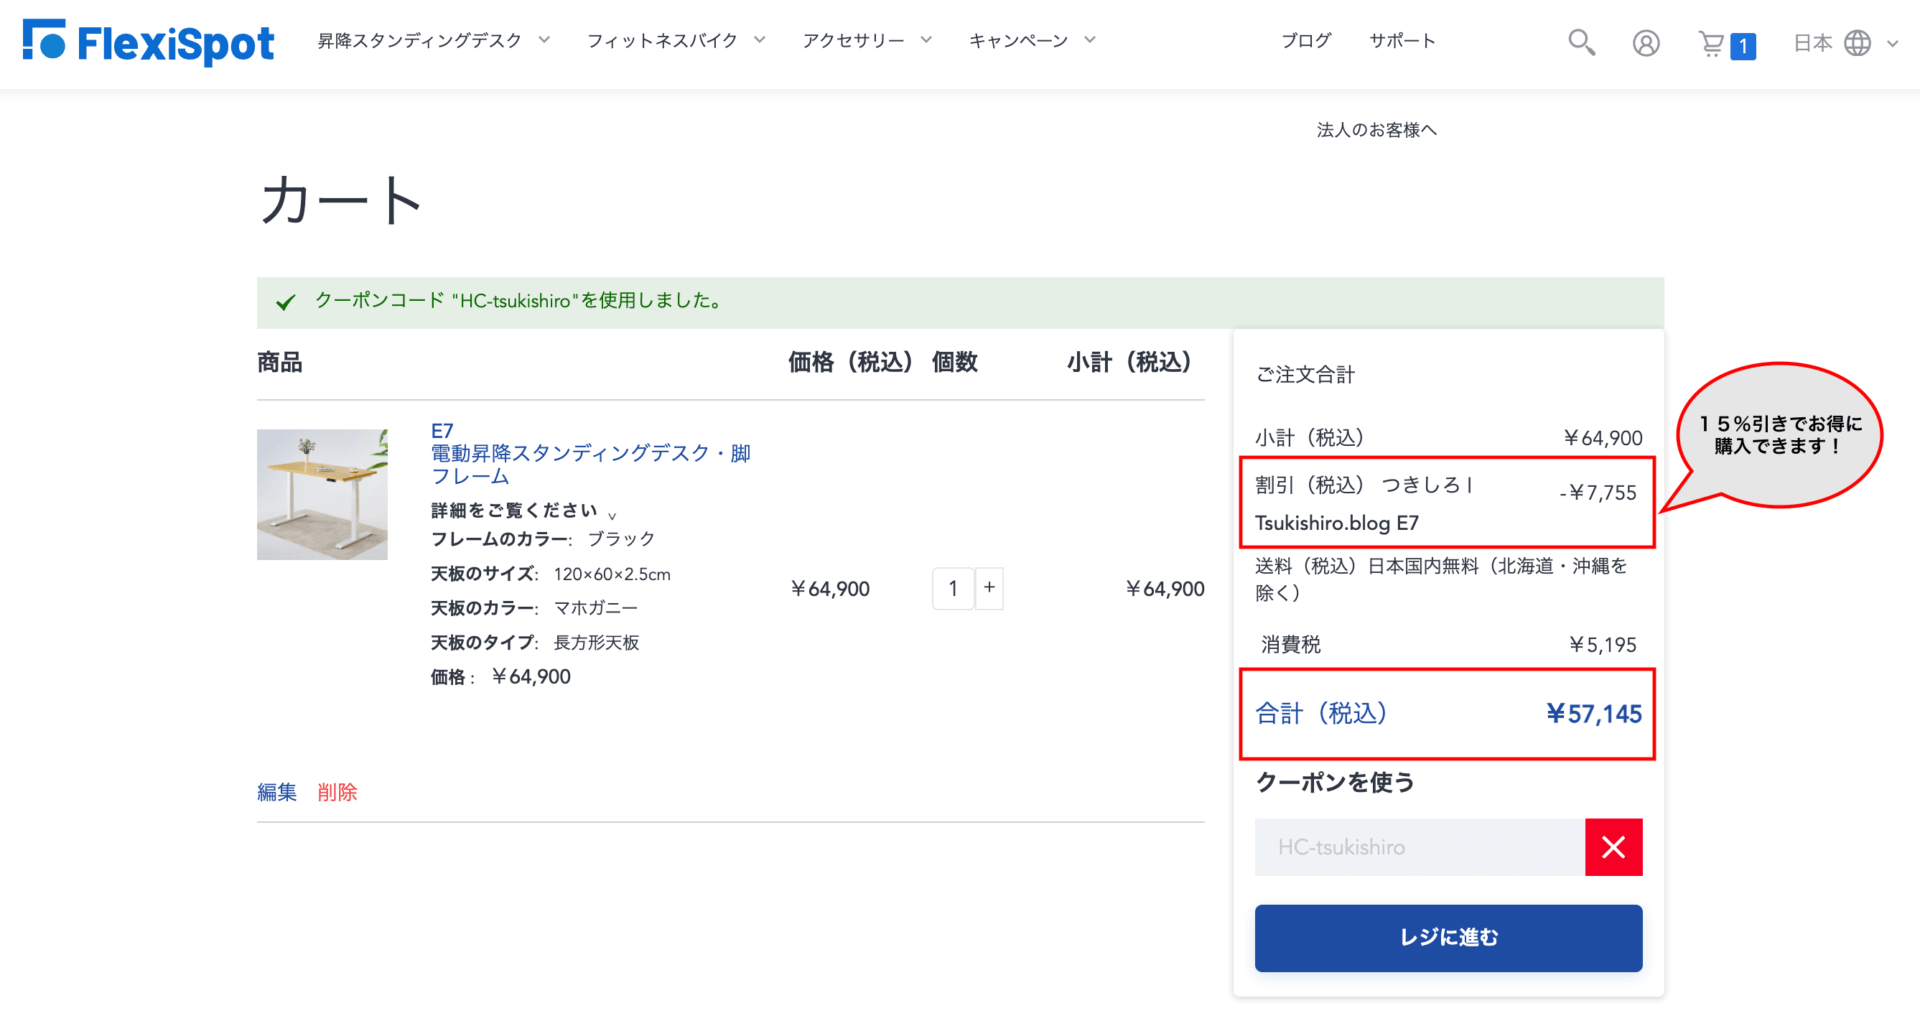Image resolution: width=1920 pixels, height=1021 pixels.
Task: Open the search magnifier icon
Action: (x=1581, y=42)
